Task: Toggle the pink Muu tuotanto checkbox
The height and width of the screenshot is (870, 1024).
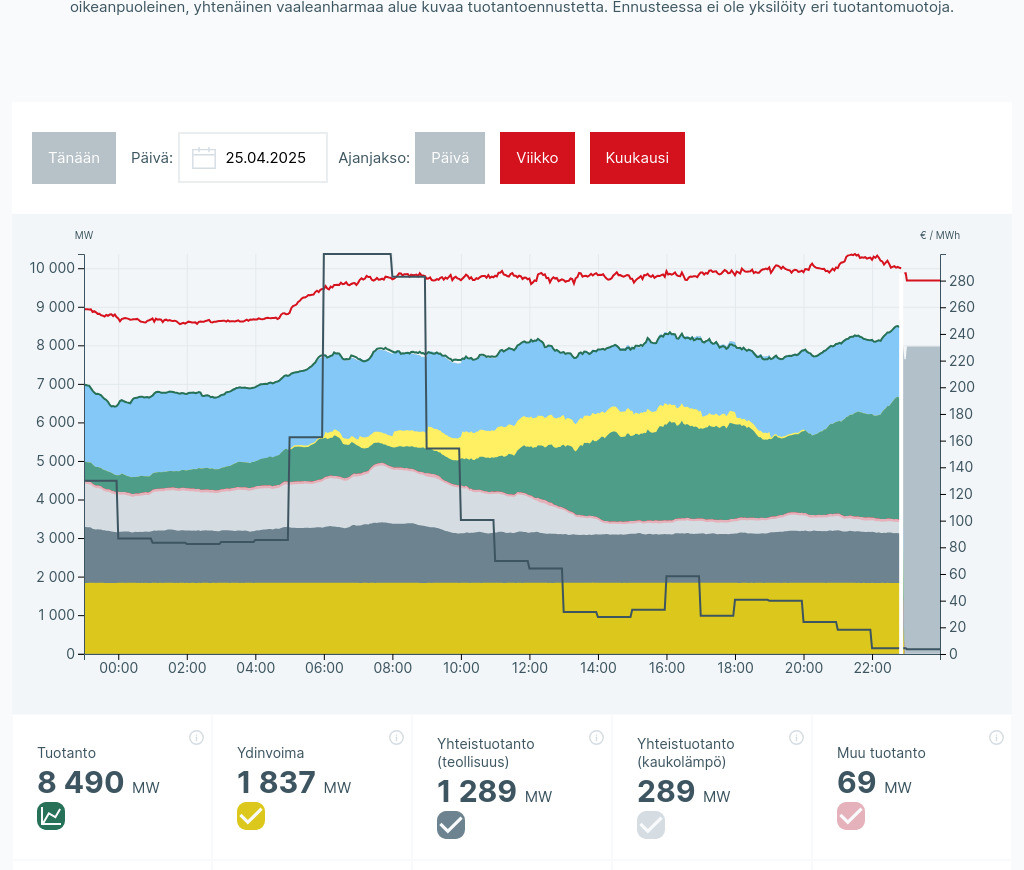Action: (851, 816)
